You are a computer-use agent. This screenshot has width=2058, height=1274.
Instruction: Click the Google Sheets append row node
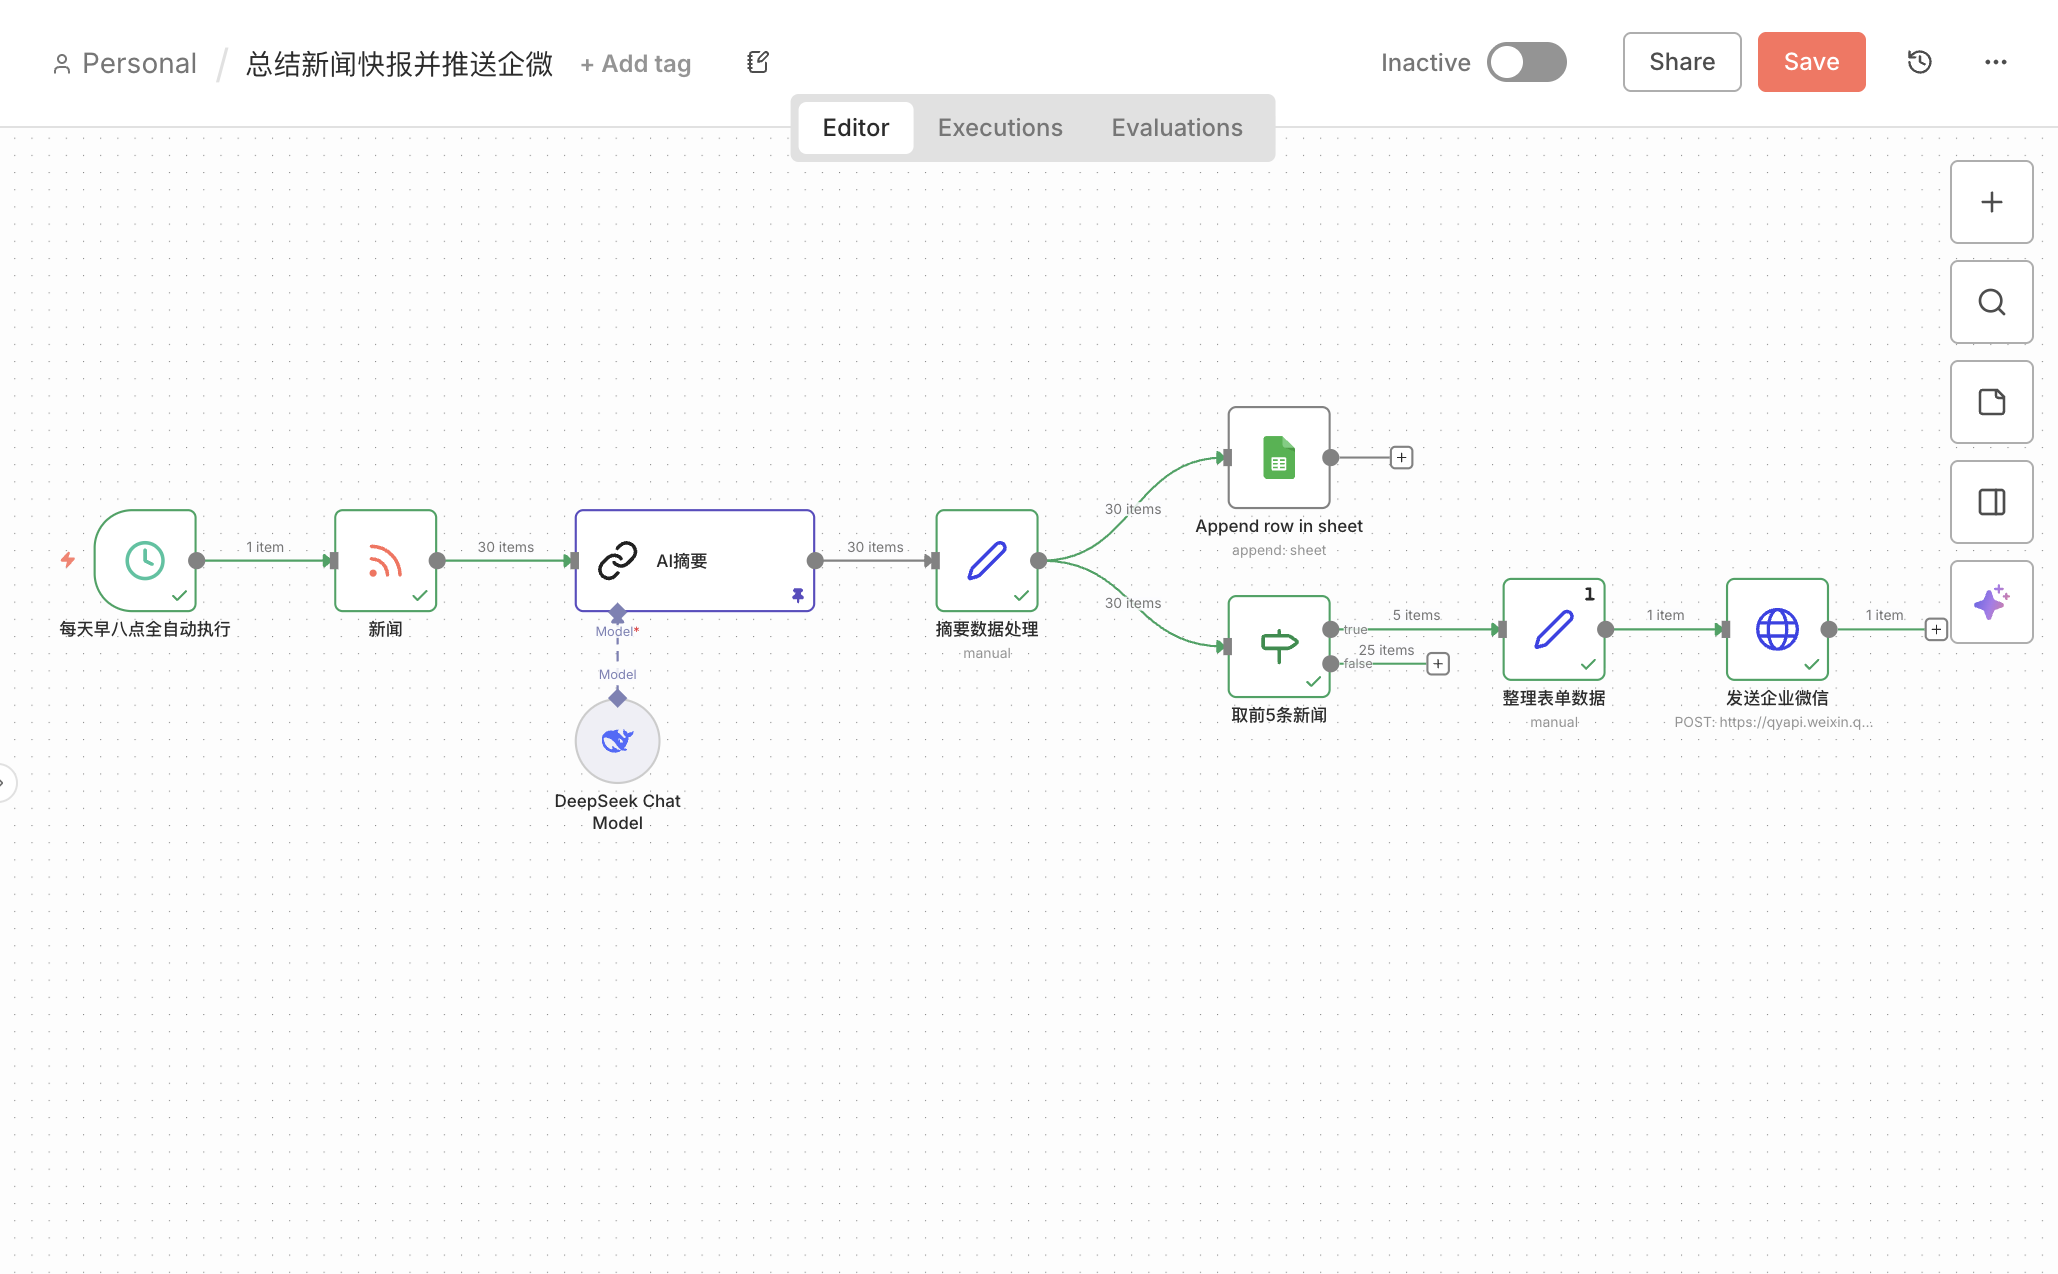pyautogui.click(x=1278, y=458)
